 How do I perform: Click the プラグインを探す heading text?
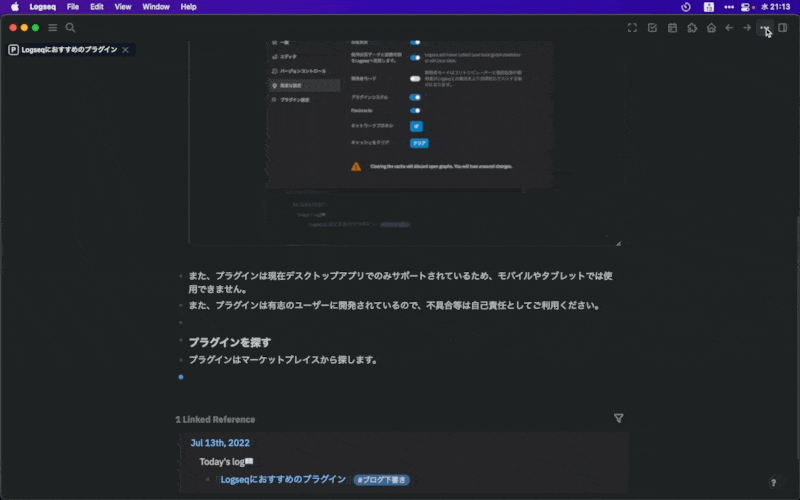(230, 342)
